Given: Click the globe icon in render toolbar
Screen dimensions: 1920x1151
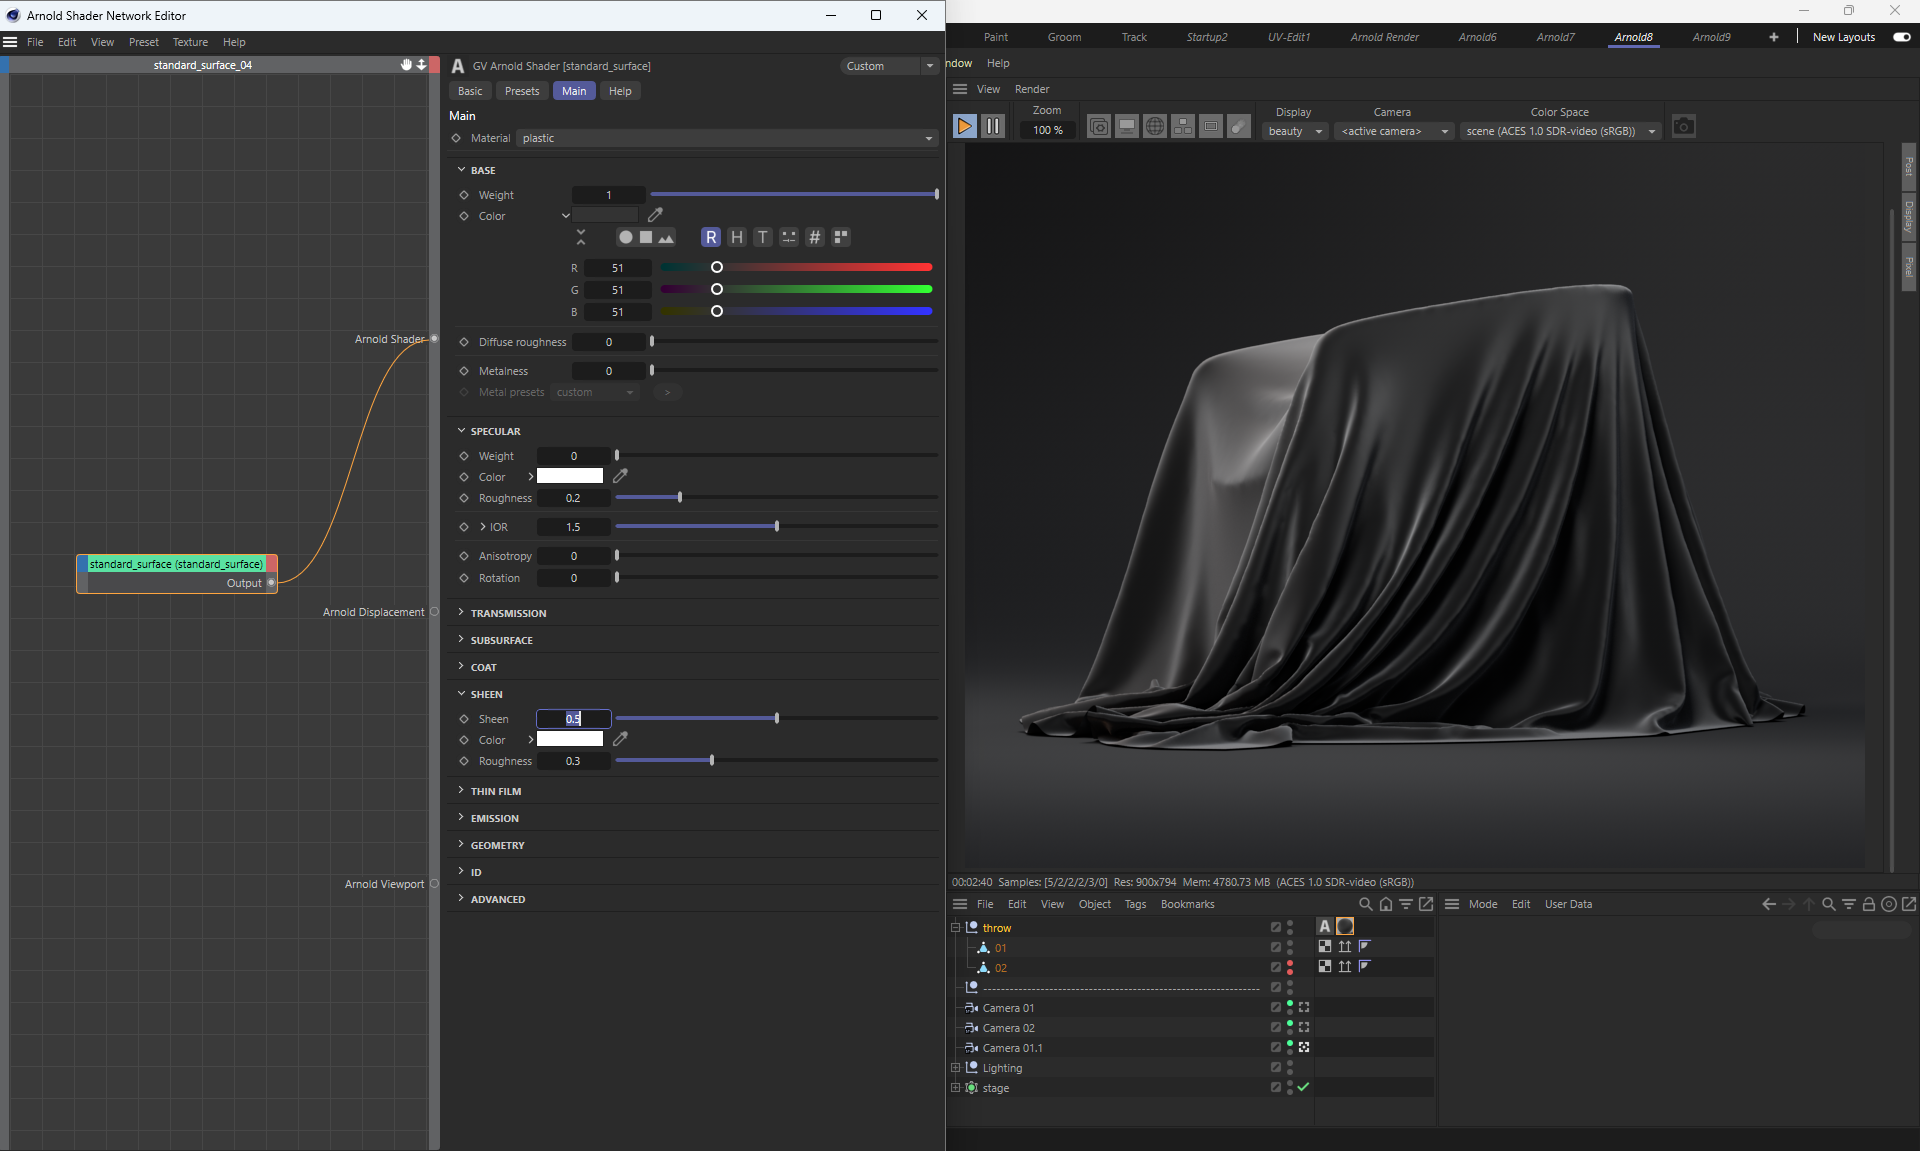Looking at the screenshot, I should tap(1155, 127).
